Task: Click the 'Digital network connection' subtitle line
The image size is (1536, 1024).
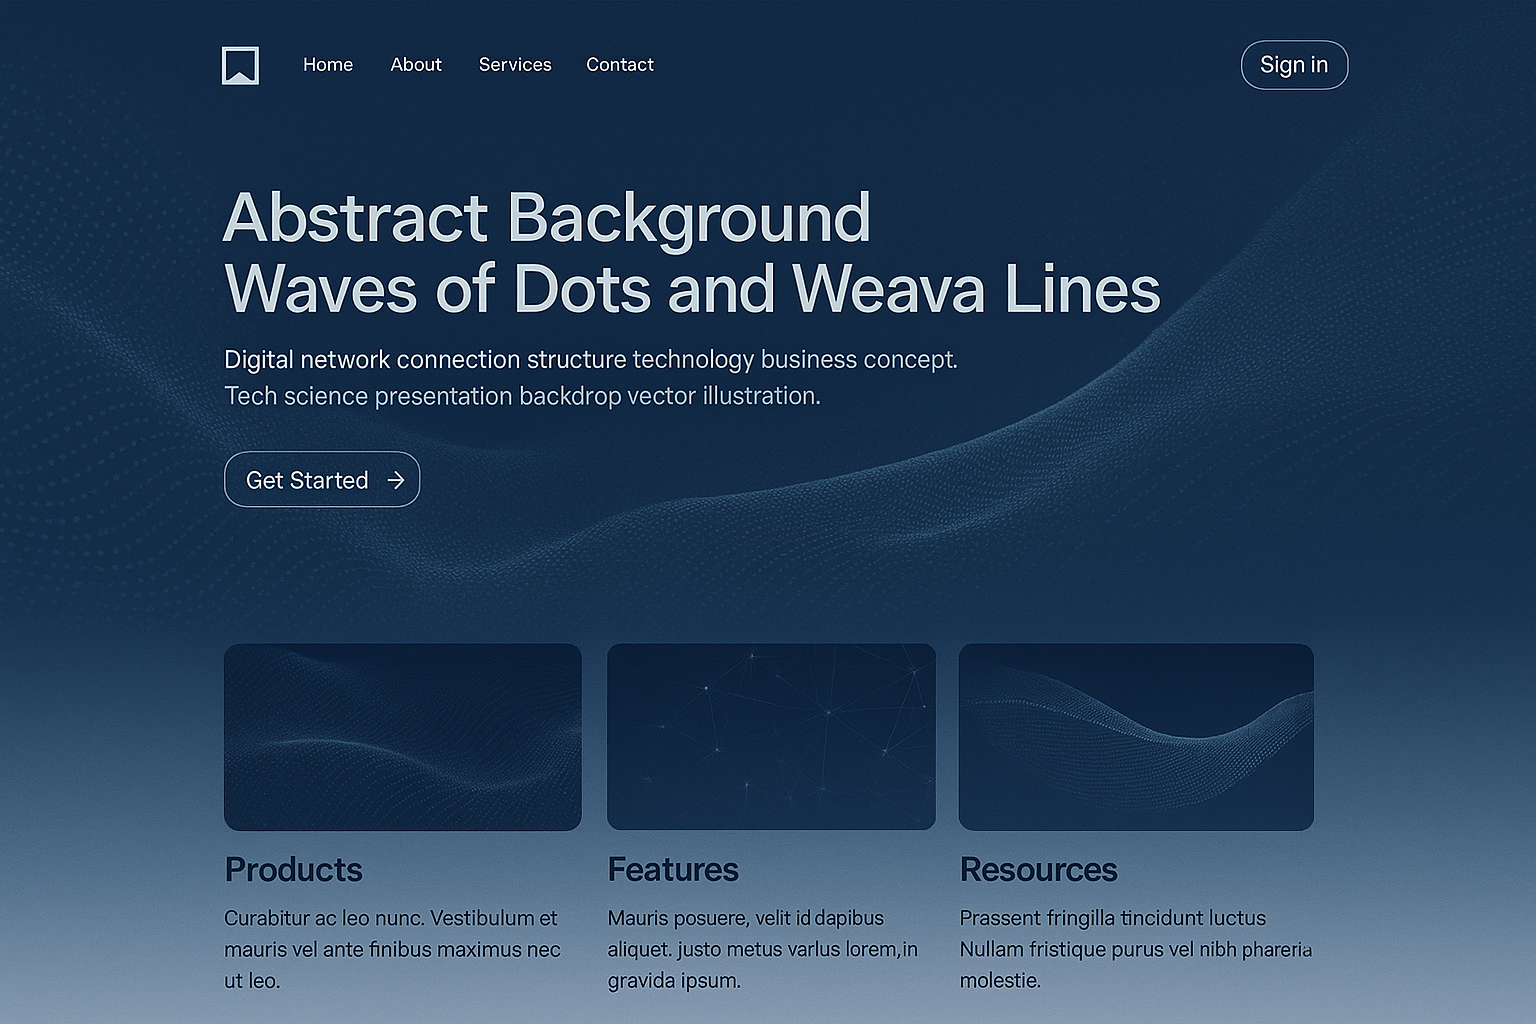Action: coord(590,360)
